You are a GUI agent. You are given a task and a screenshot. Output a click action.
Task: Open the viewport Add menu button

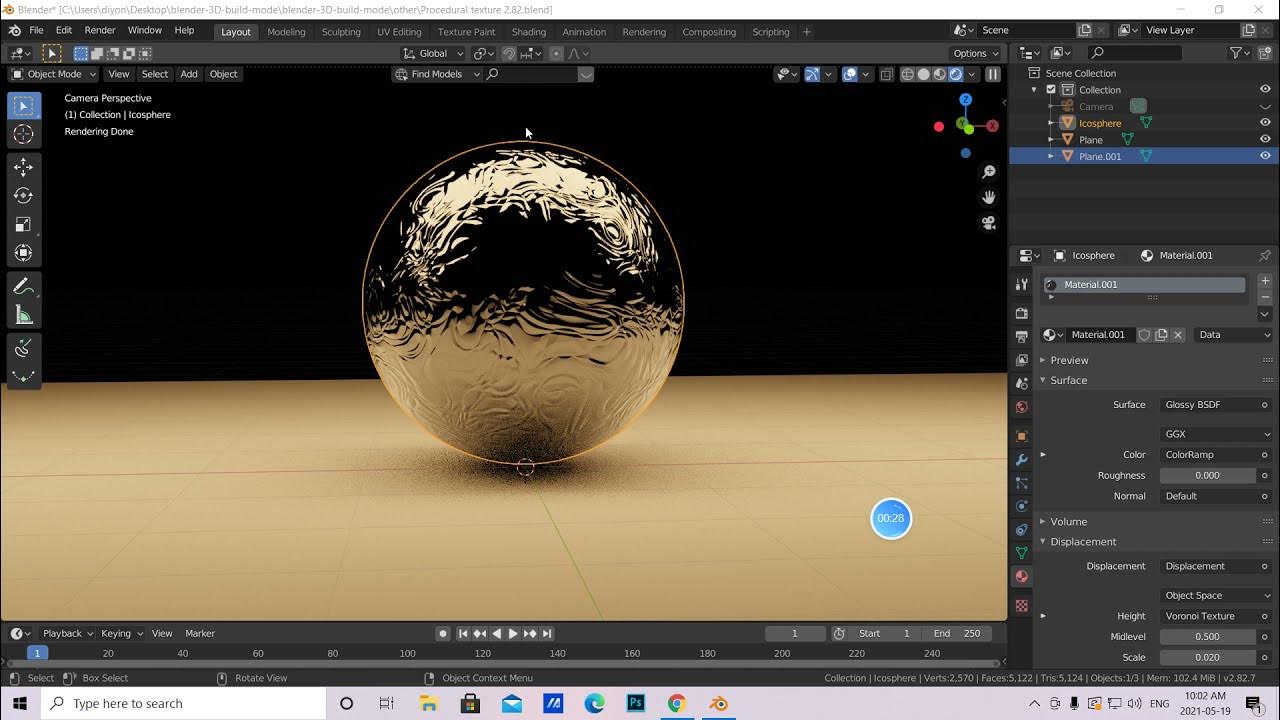pyautogui.click(x=189, y=74)
